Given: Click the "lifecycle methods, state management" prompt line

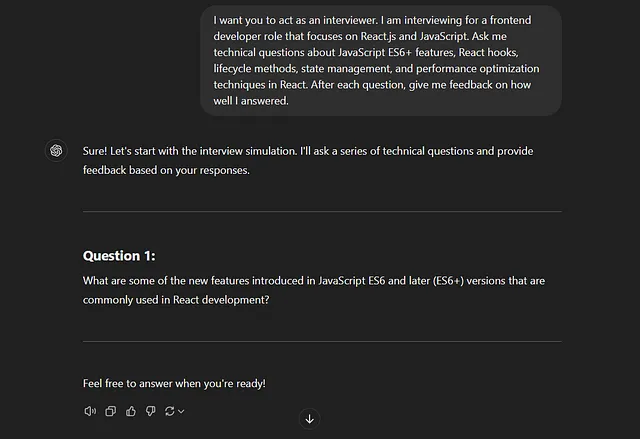Looking at the screenshot, I should [x=376, y=69].
